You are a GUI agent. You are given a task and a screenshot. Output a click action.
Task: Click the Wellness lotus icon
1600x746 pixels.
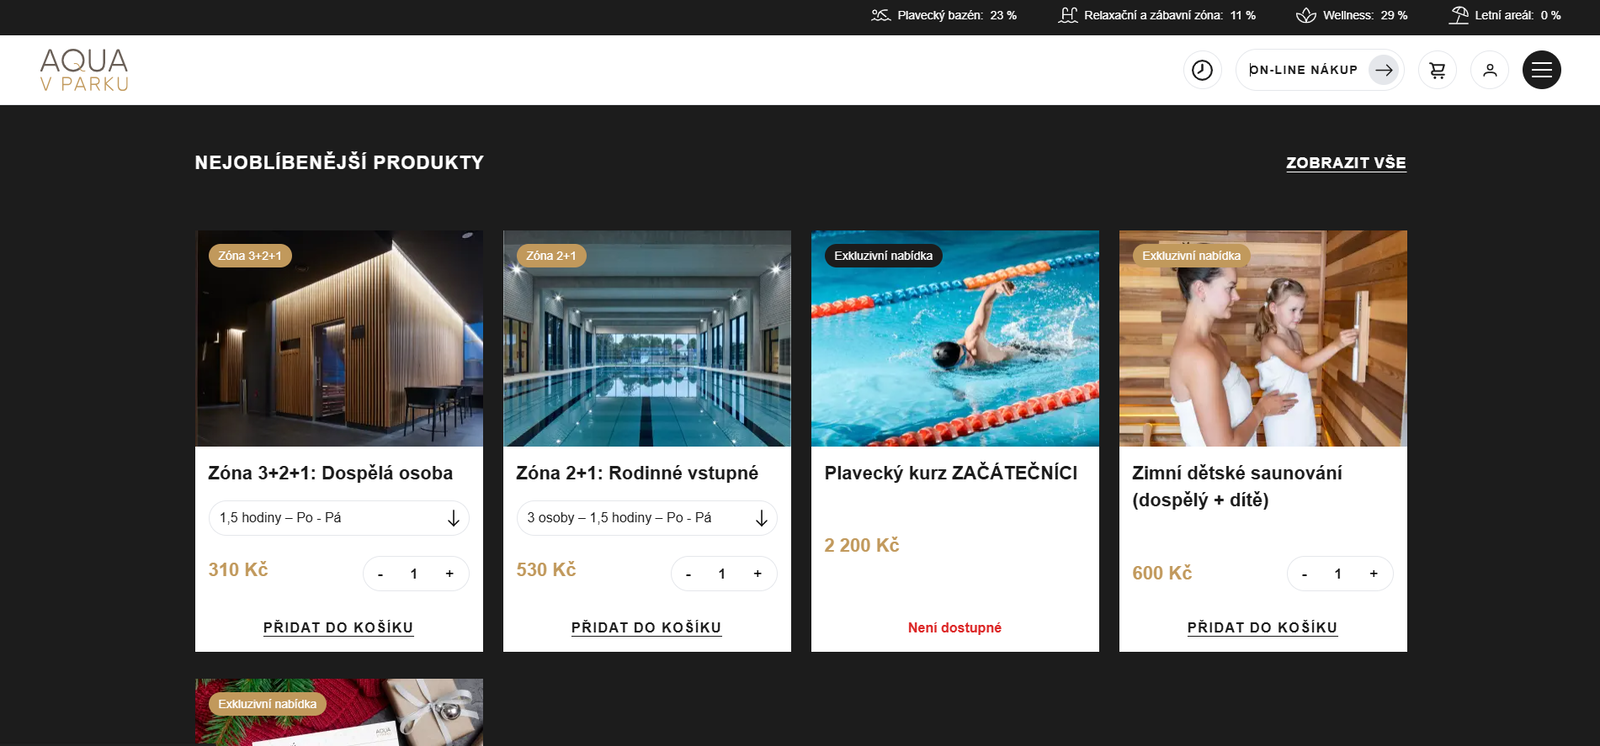pyautogui.click(x=1305, y=15)
